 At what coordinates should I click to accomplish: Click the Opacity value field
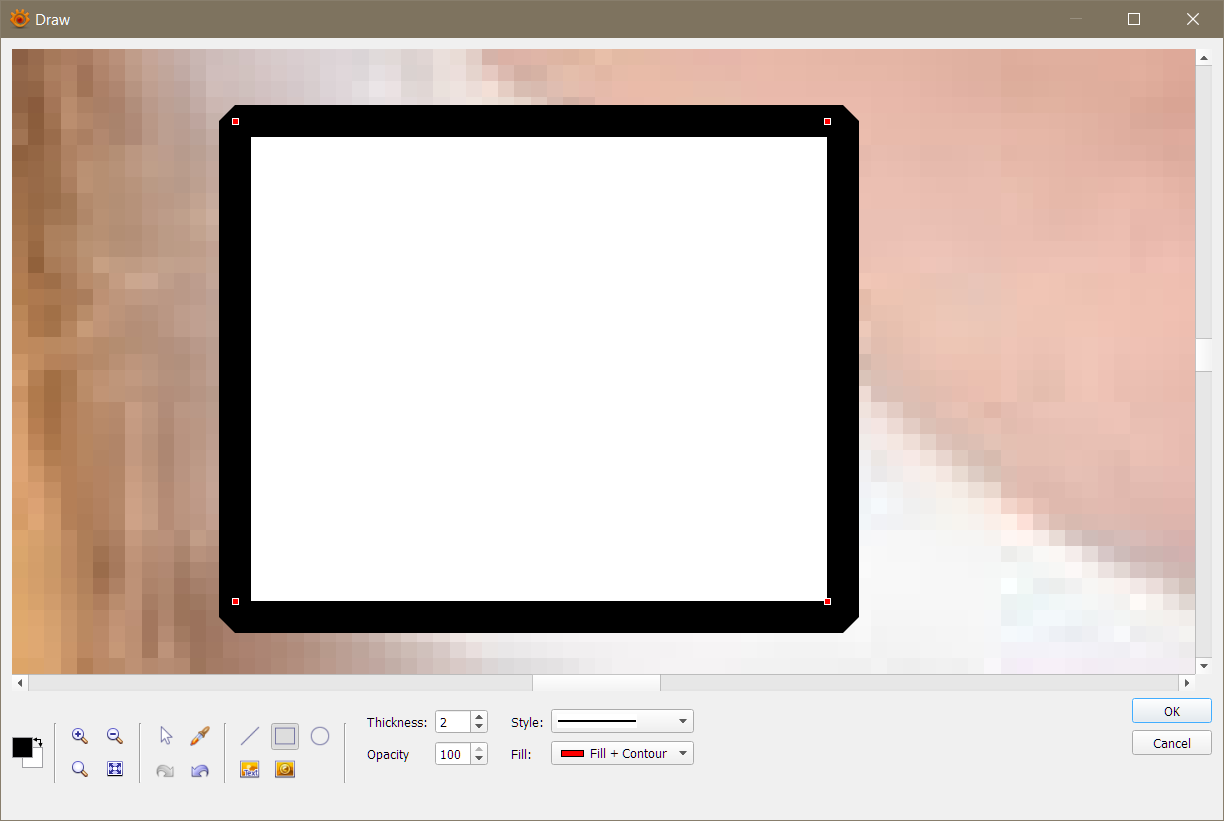(453, 754)
